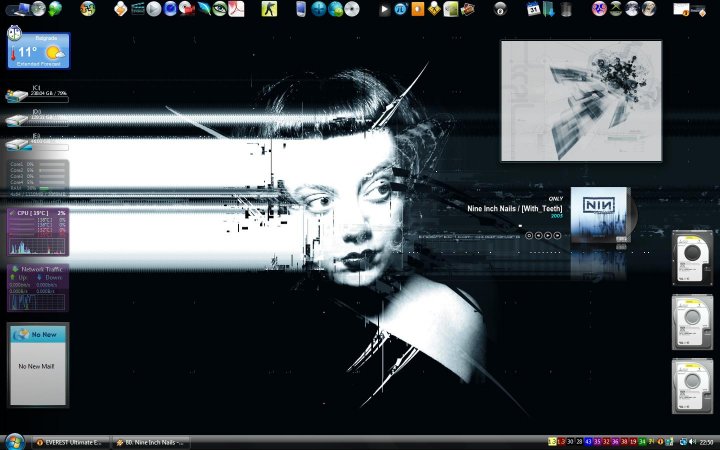Launch the Adobe PDF reader icon

tap(236, 9)
